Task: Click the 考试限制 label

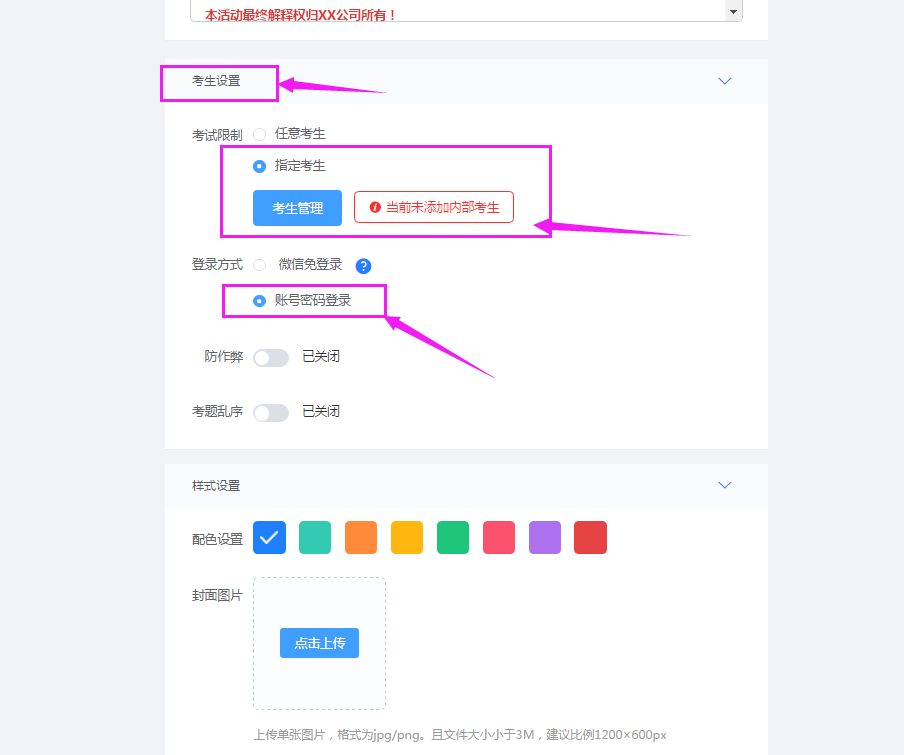Action: (217, 135)
